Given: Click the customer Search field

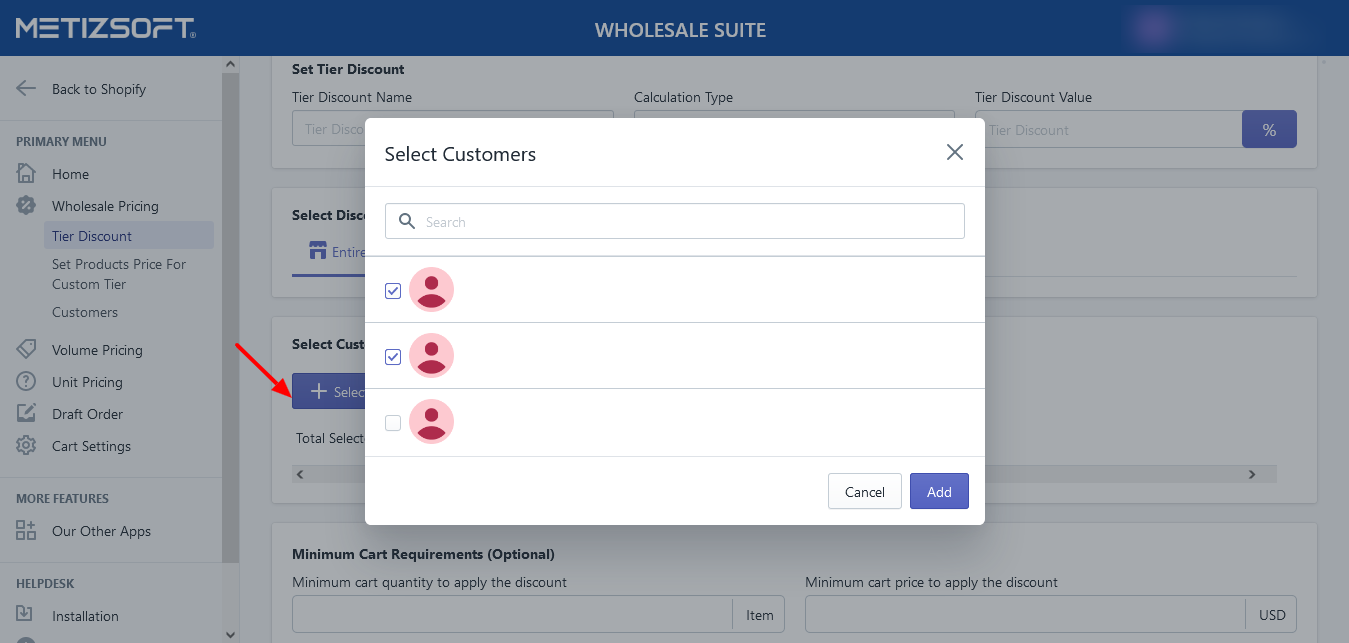Looking at the screenshot, I should 675,222.
